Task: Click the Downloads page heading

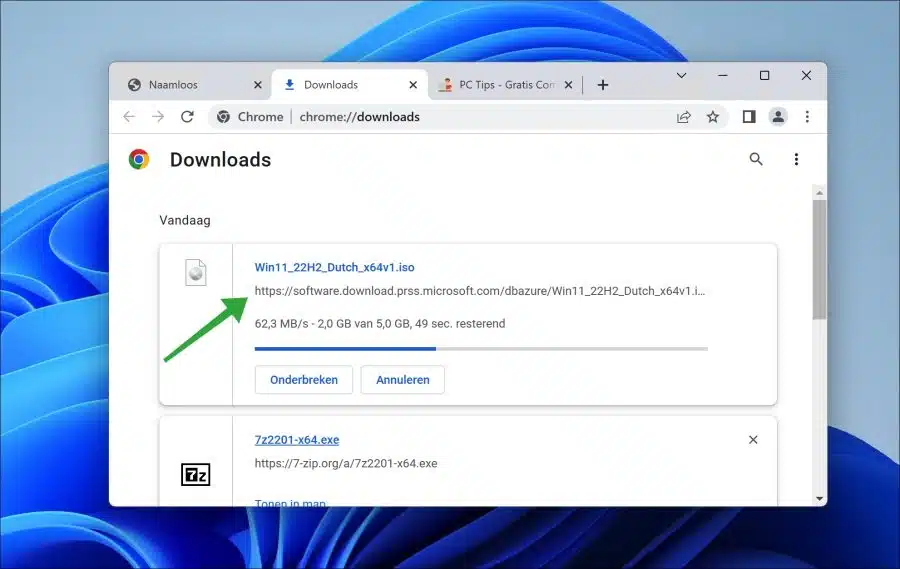Action: pyautogui.click(x=220, y=160)
